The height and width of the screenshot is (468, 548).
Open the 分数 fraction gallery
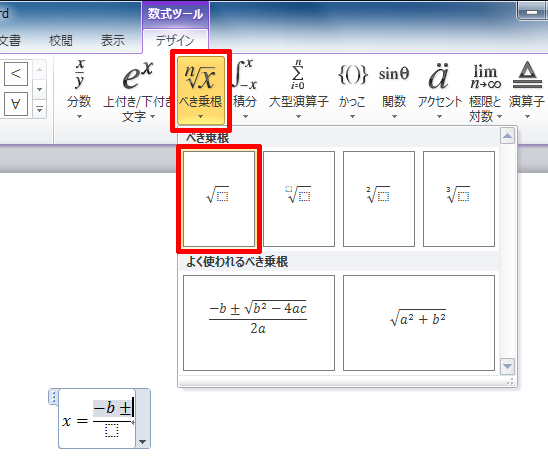[x=79, y=89]
